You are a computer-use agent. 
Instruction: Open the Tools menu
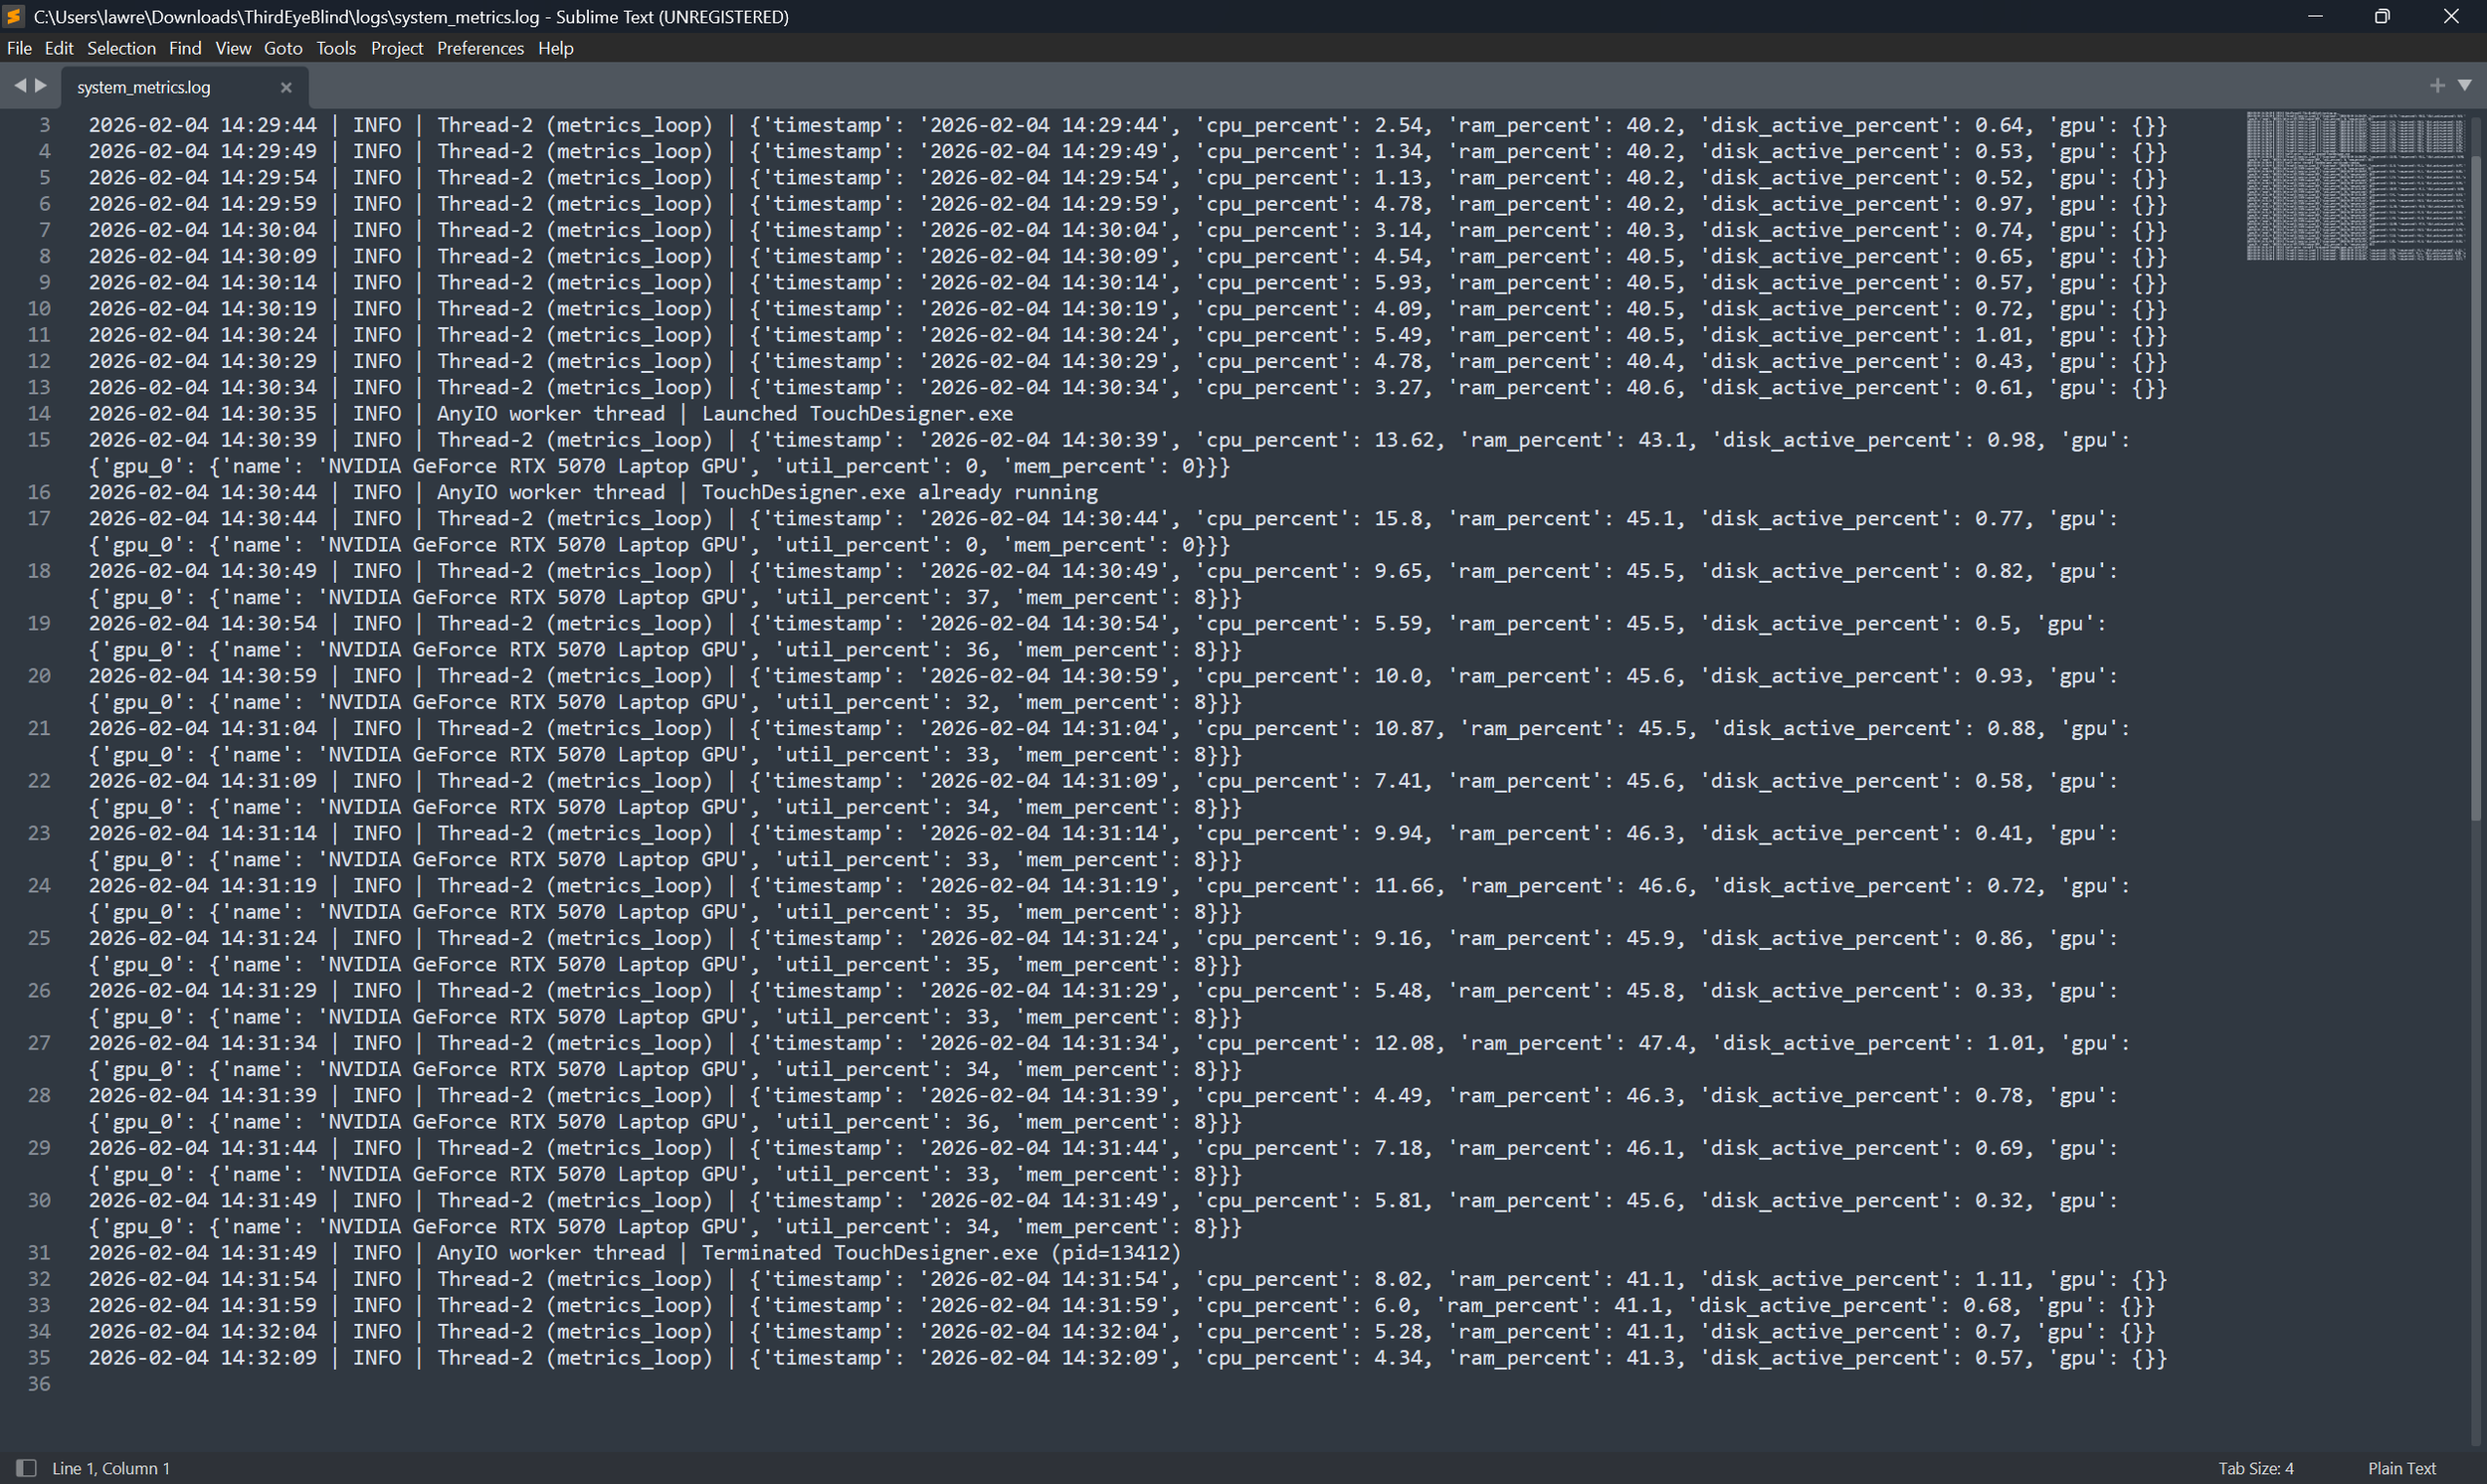pos(336,48)
